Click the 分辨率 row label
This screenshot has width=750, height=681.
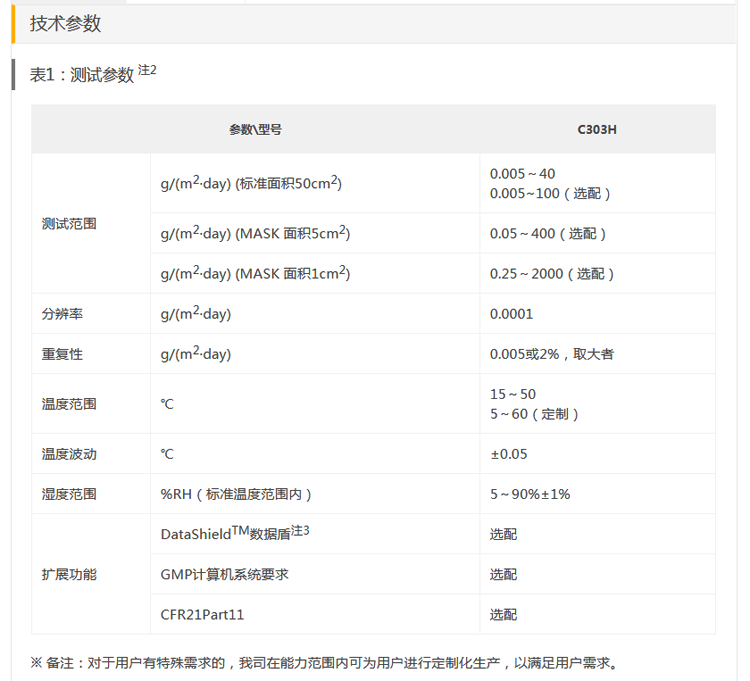point(62,313)
